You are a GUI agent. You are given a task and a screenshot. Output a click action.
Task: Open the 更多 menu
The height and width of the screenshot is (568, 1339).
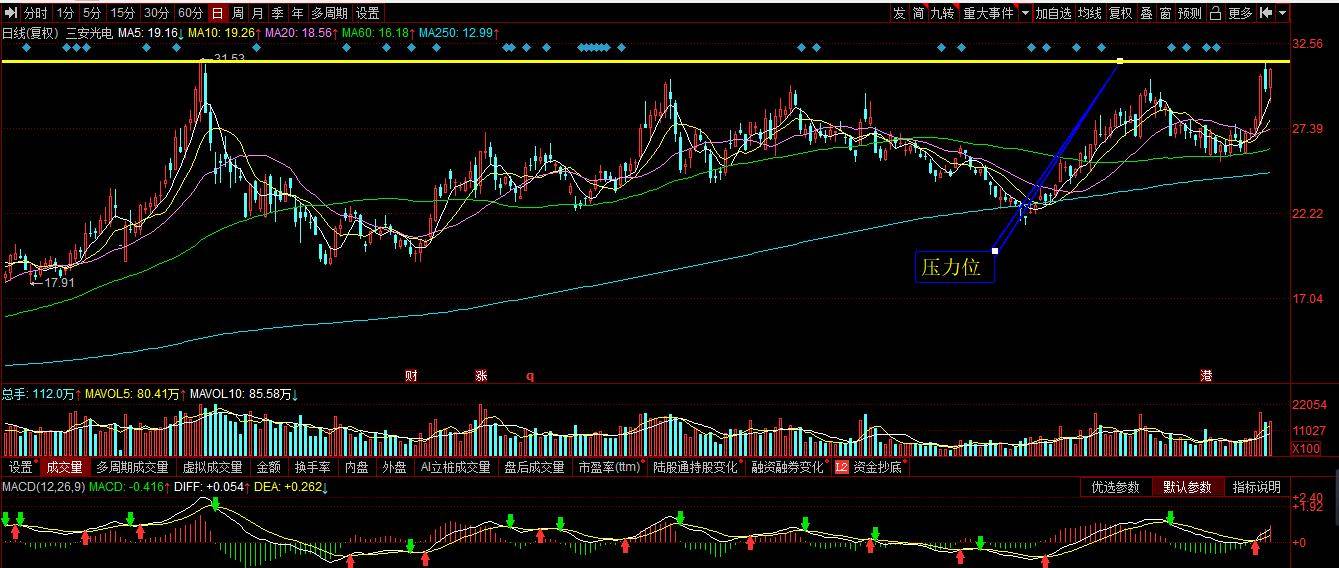point(1240,13)
